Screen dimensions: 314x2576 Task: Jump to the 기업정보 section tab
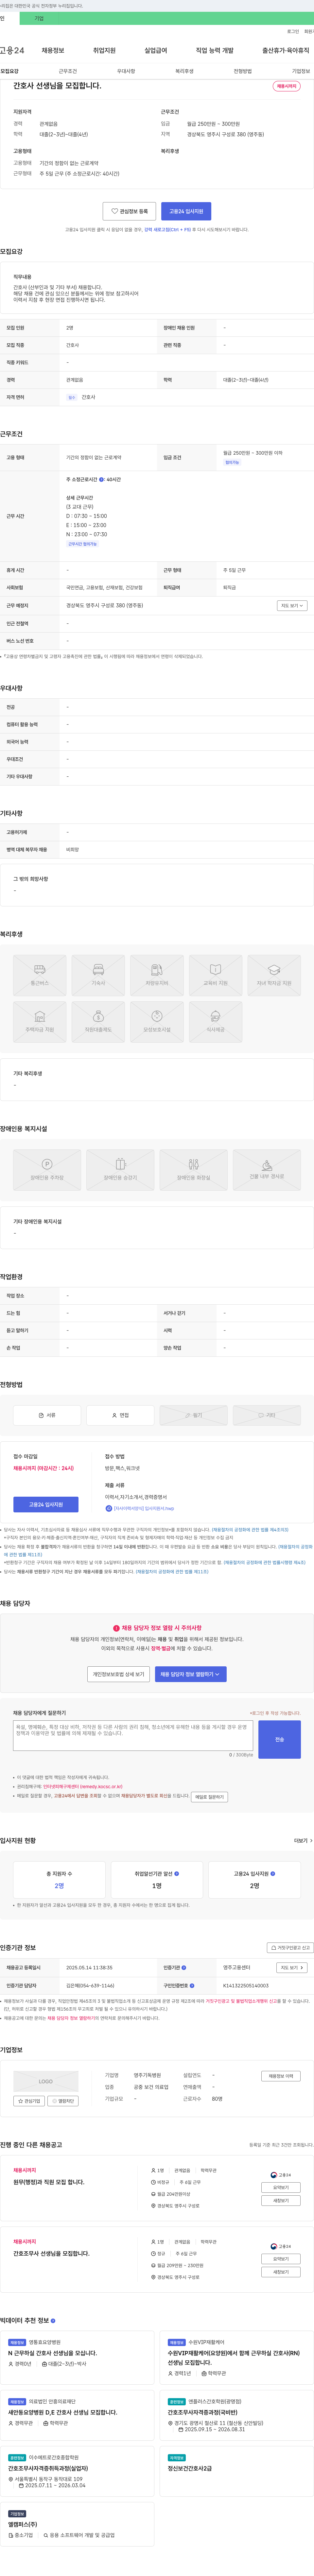point(301,71)
